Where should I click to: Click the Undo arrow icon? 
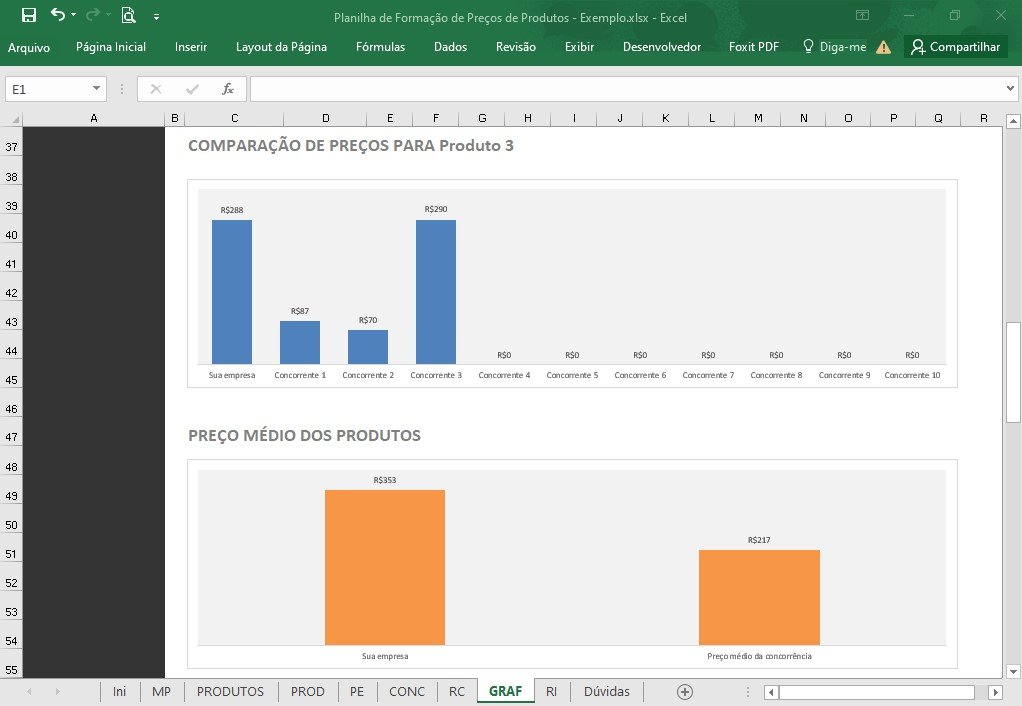click(57, 14)
